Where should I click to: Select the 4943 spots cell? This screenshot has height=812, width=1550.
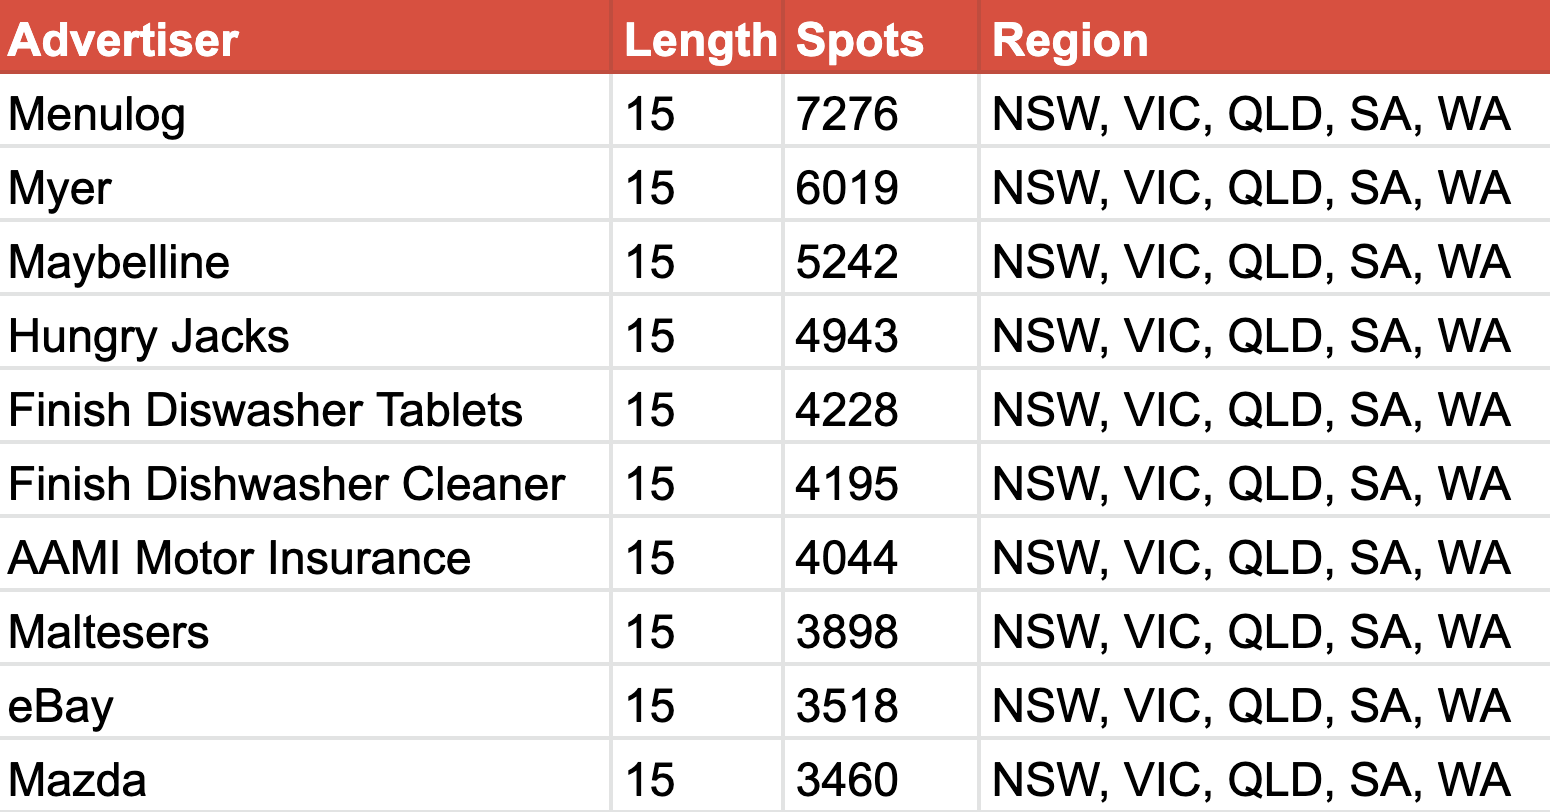click(x=881, y=333)
